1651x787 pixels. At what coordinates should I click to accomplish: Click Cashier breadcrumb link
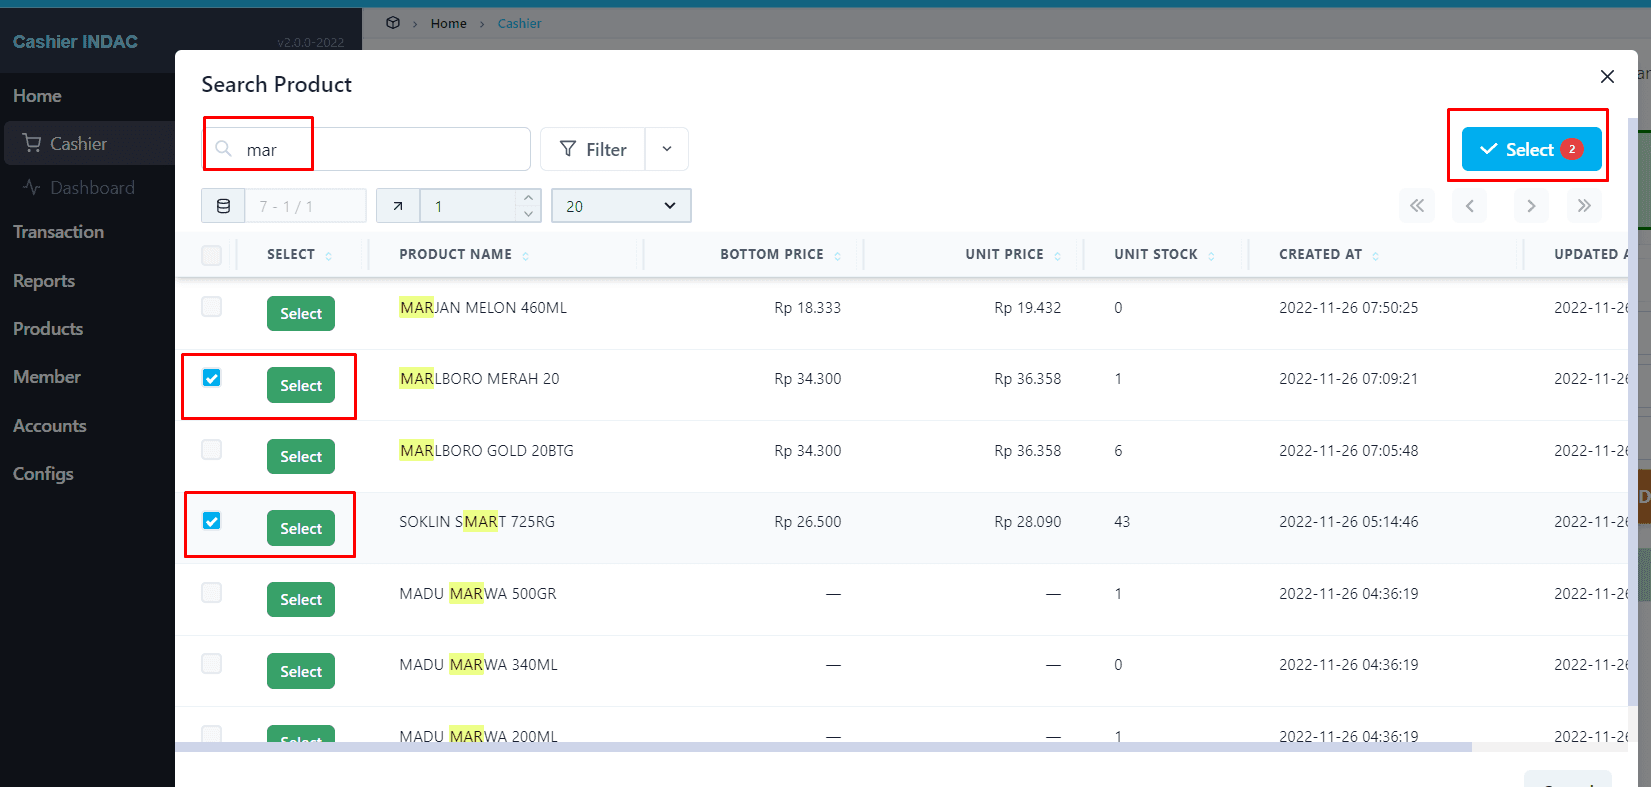coord(519,23)
